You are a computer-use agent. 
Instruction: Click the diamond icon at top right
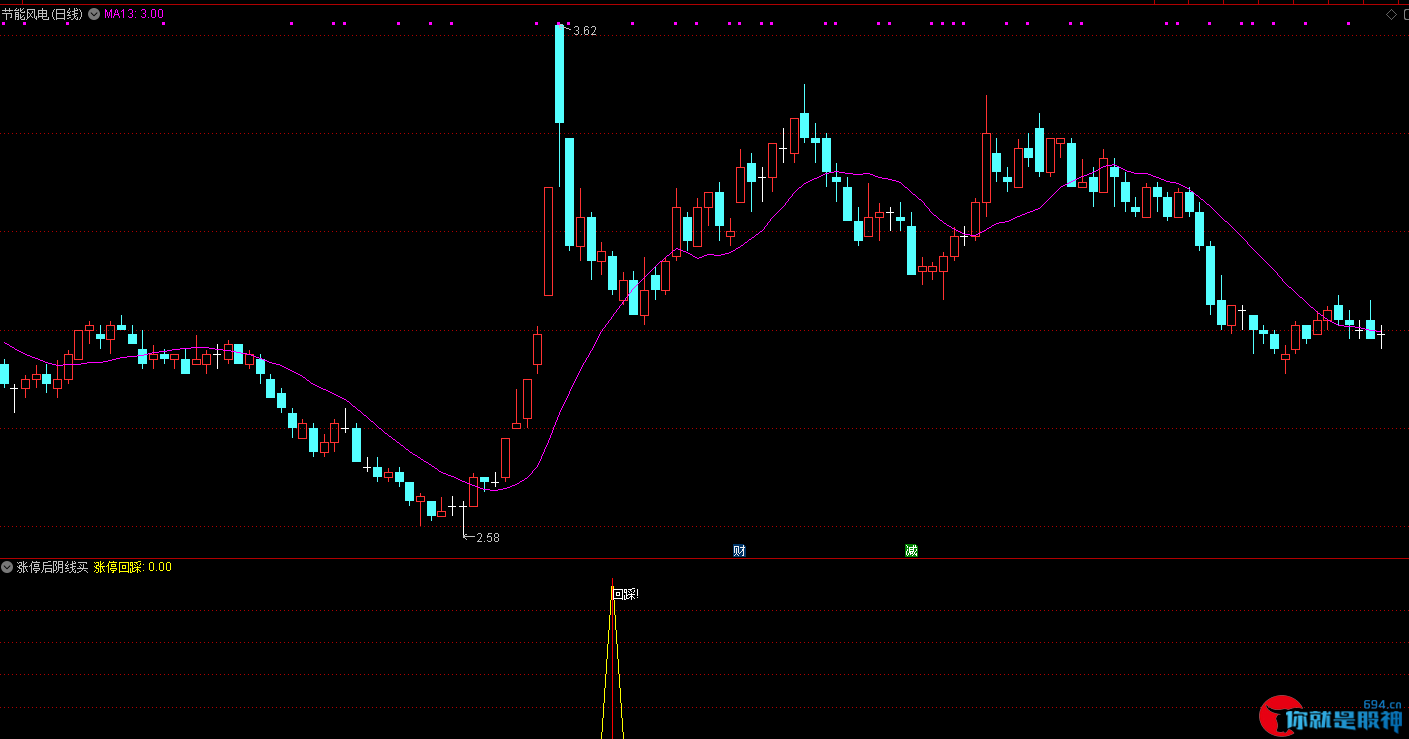click(1391, 14)
